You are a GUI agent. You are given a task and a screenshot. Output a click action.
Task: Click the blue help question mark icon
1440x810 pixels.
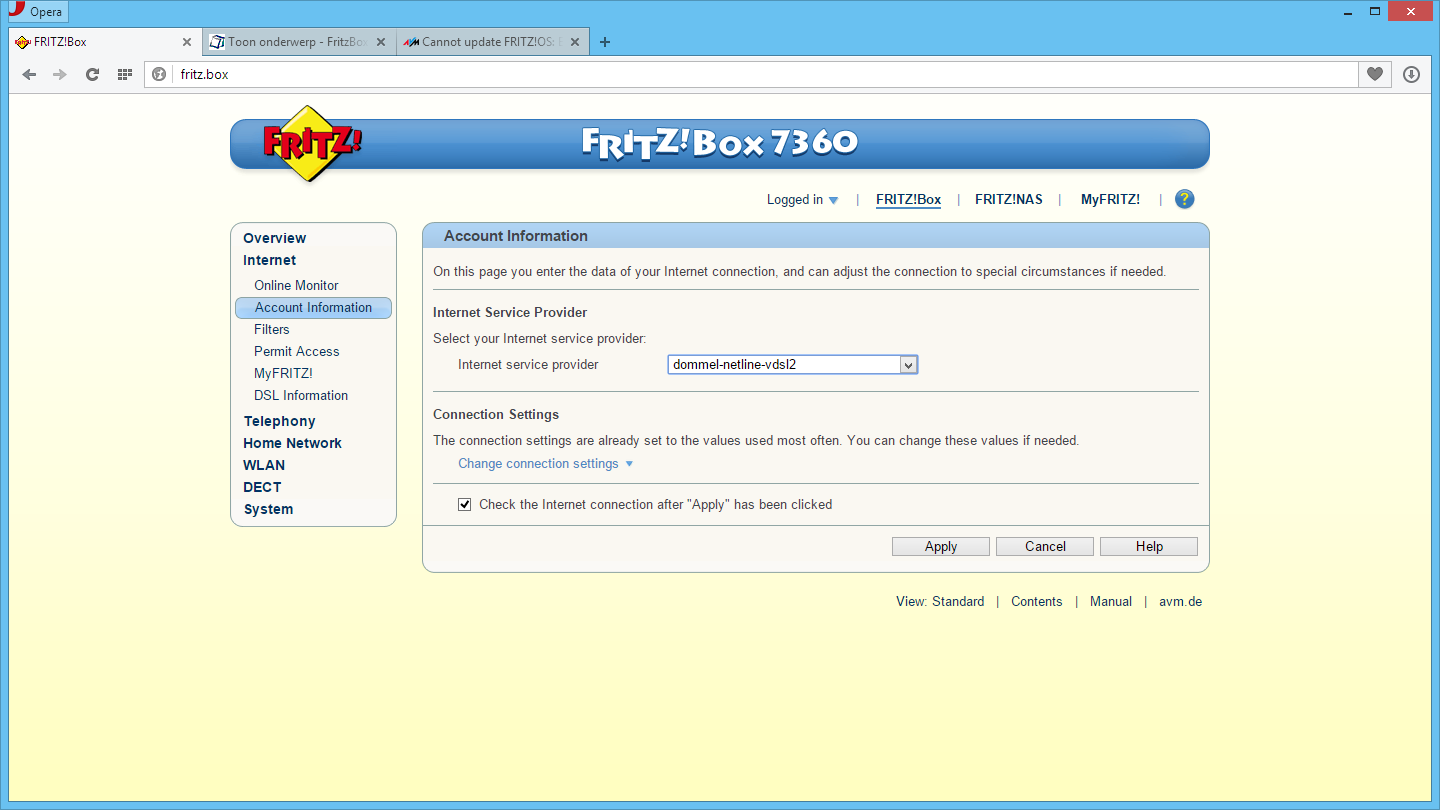(1184, 199)
